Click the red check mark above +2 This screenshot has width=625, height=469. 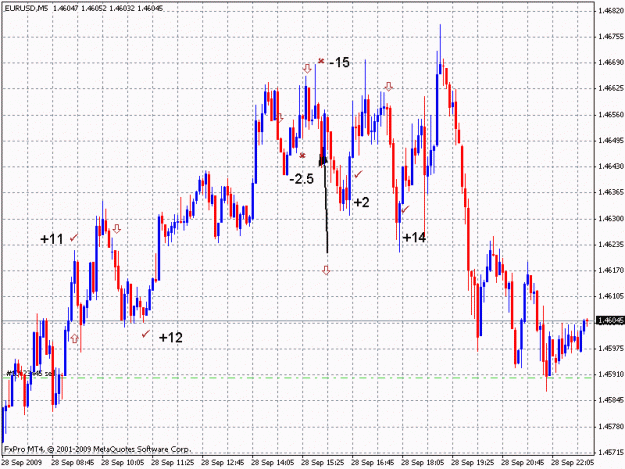(359, 174)
